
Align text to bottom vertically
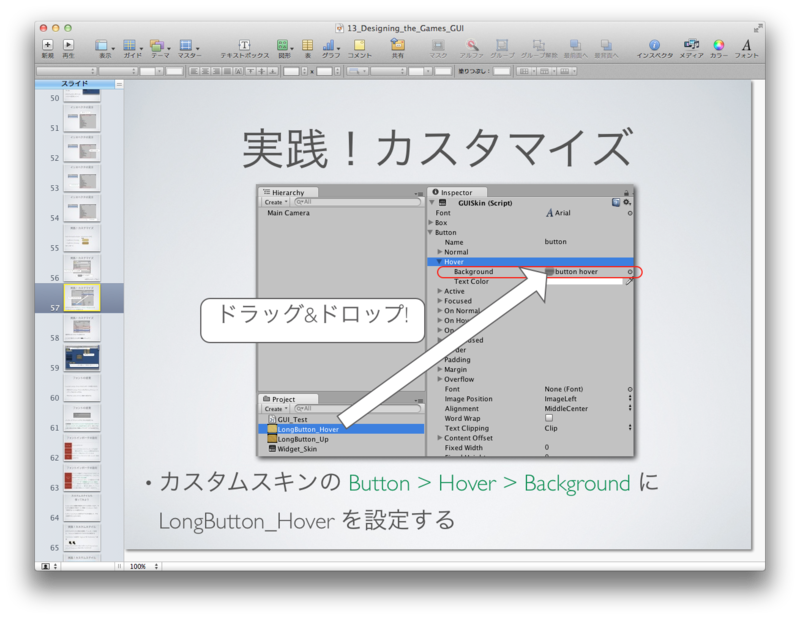click(x=273, y=71)
